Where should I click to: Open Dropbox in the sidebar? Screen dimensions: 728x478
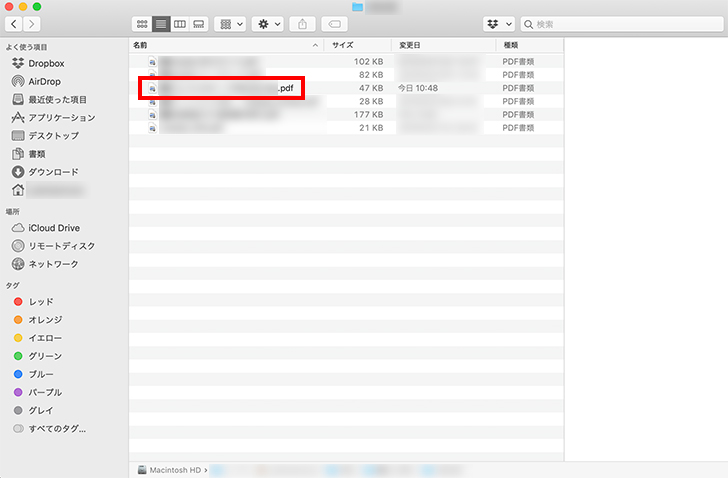tap(38, 63)
